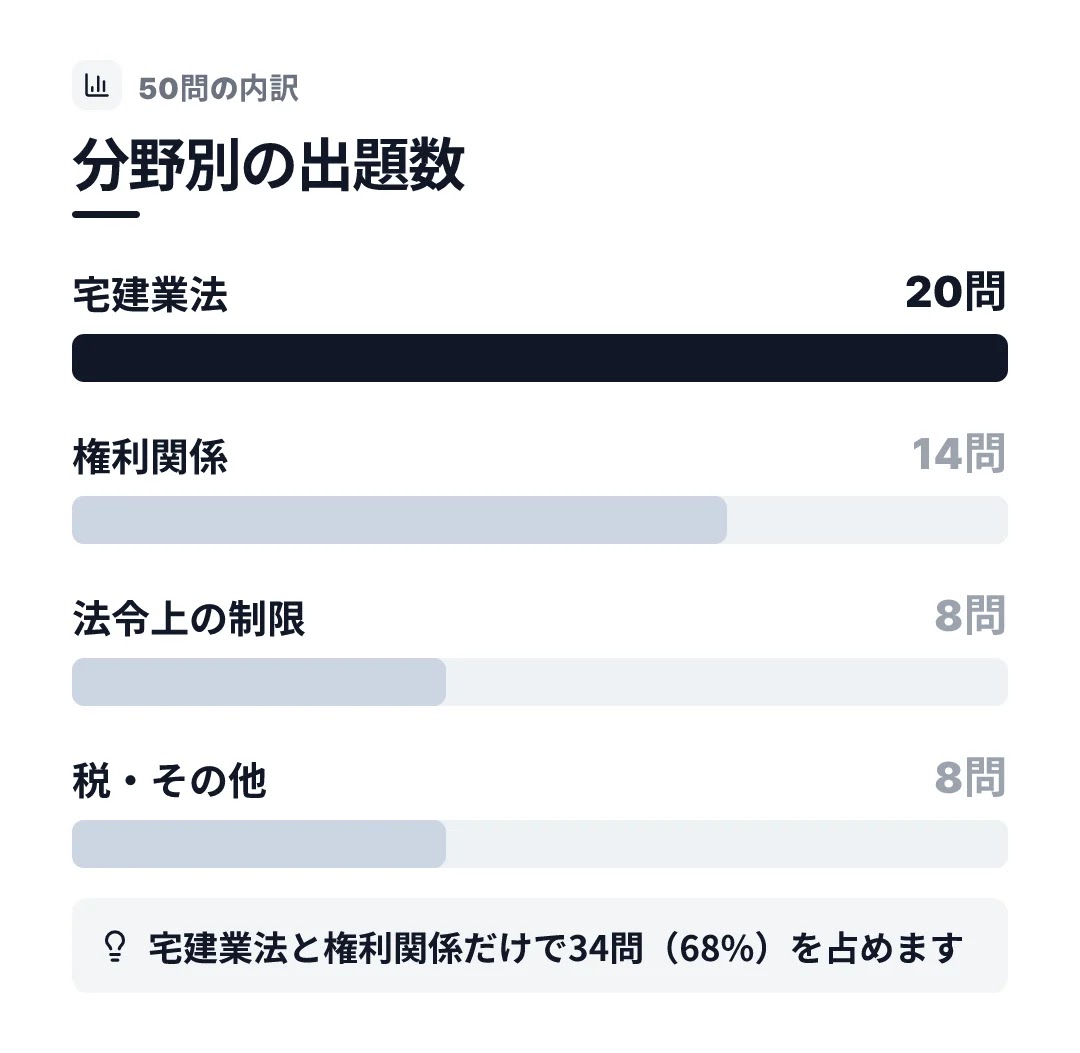The width and height of the screenshot is (1080, 1053).
Task: Click the 8問 count for 法令上の制限
Action: point(970,616)
